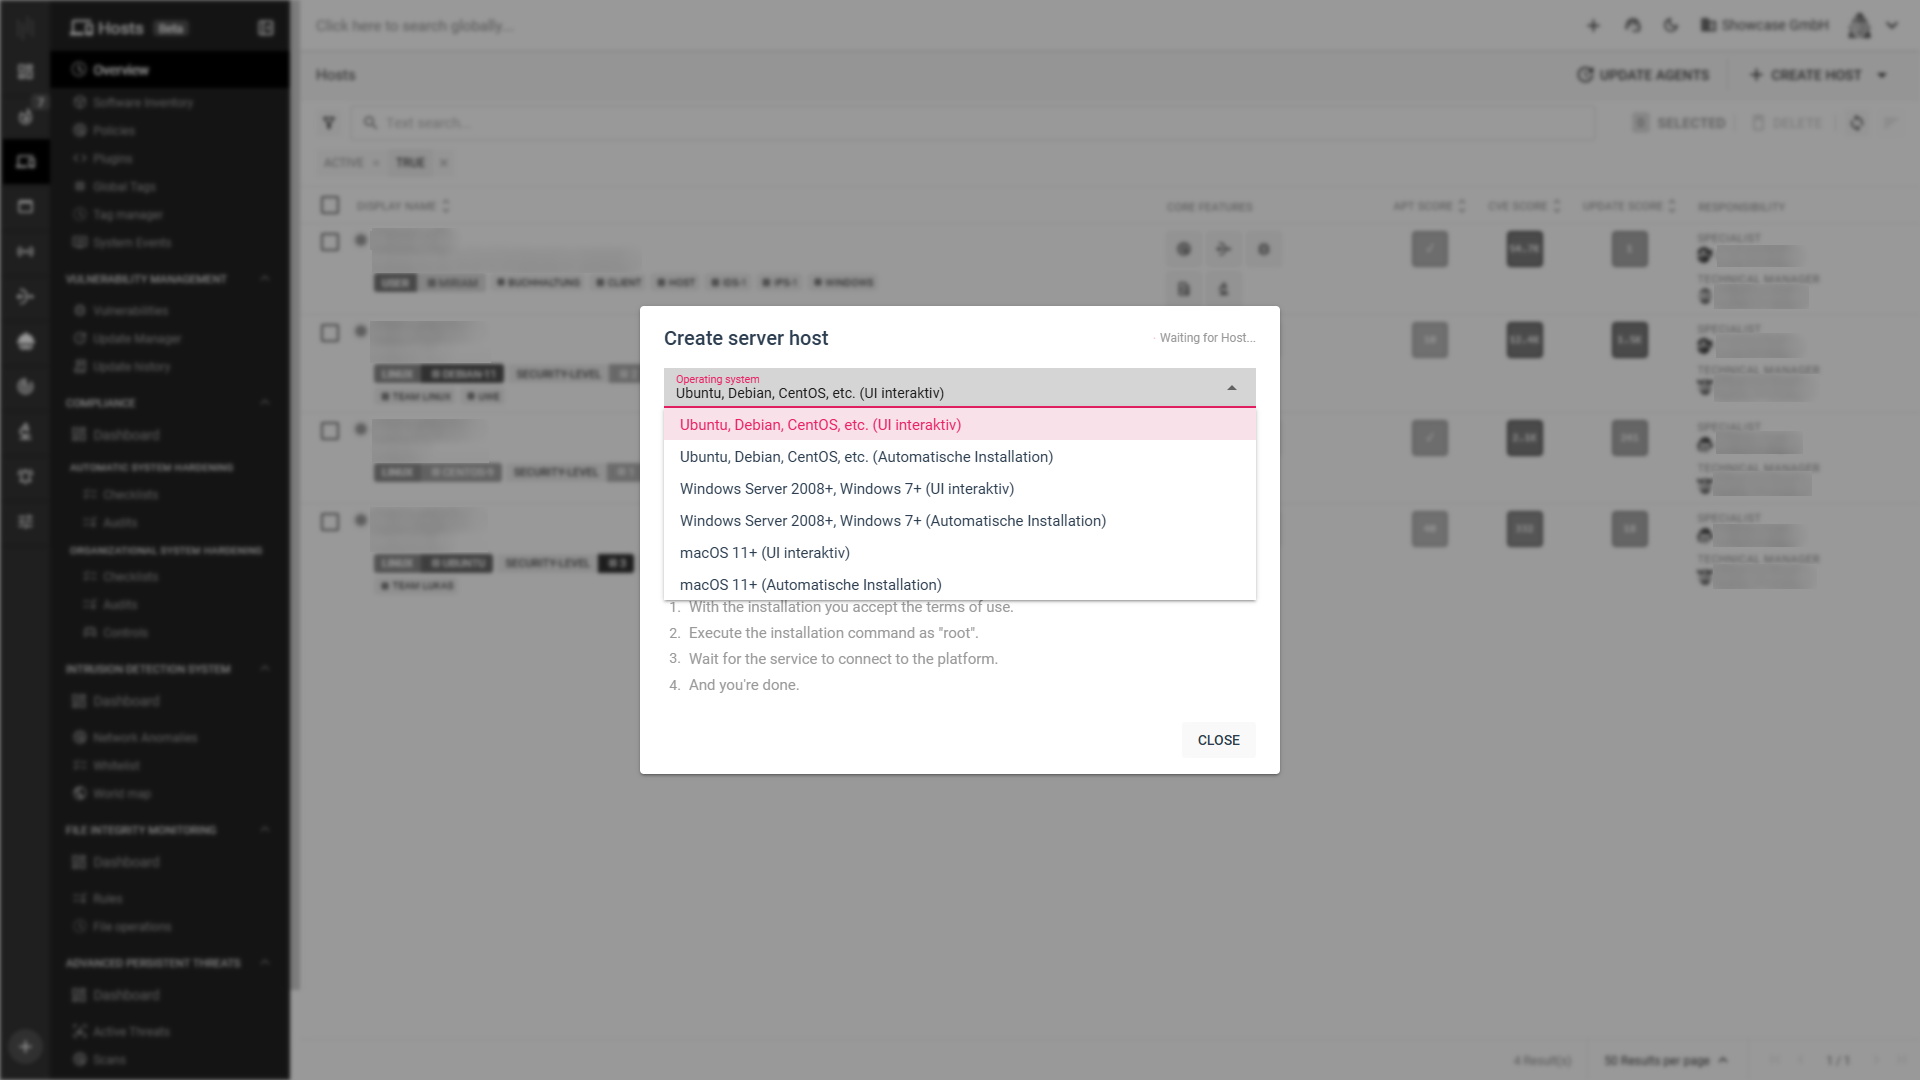
Task: Choose macOS 11+ automatic installation option
Action: click(x=810, y=585)
